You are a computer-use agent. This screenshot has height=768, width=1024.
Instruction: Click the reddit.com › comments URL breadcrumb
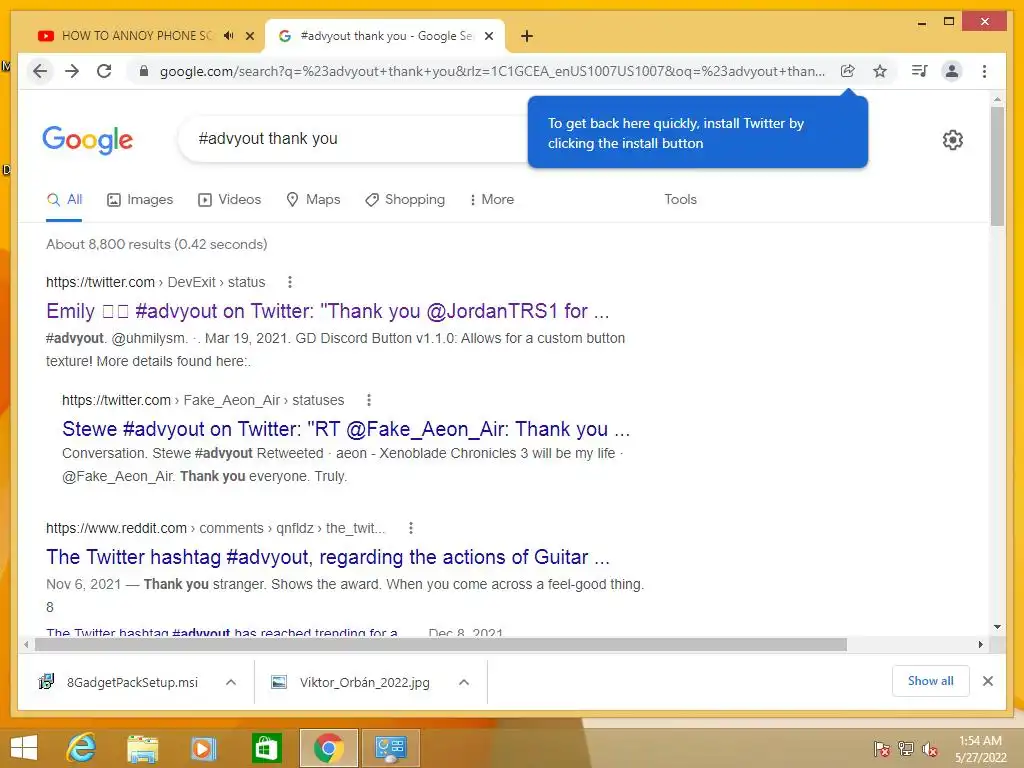click(x=216, y=528)
